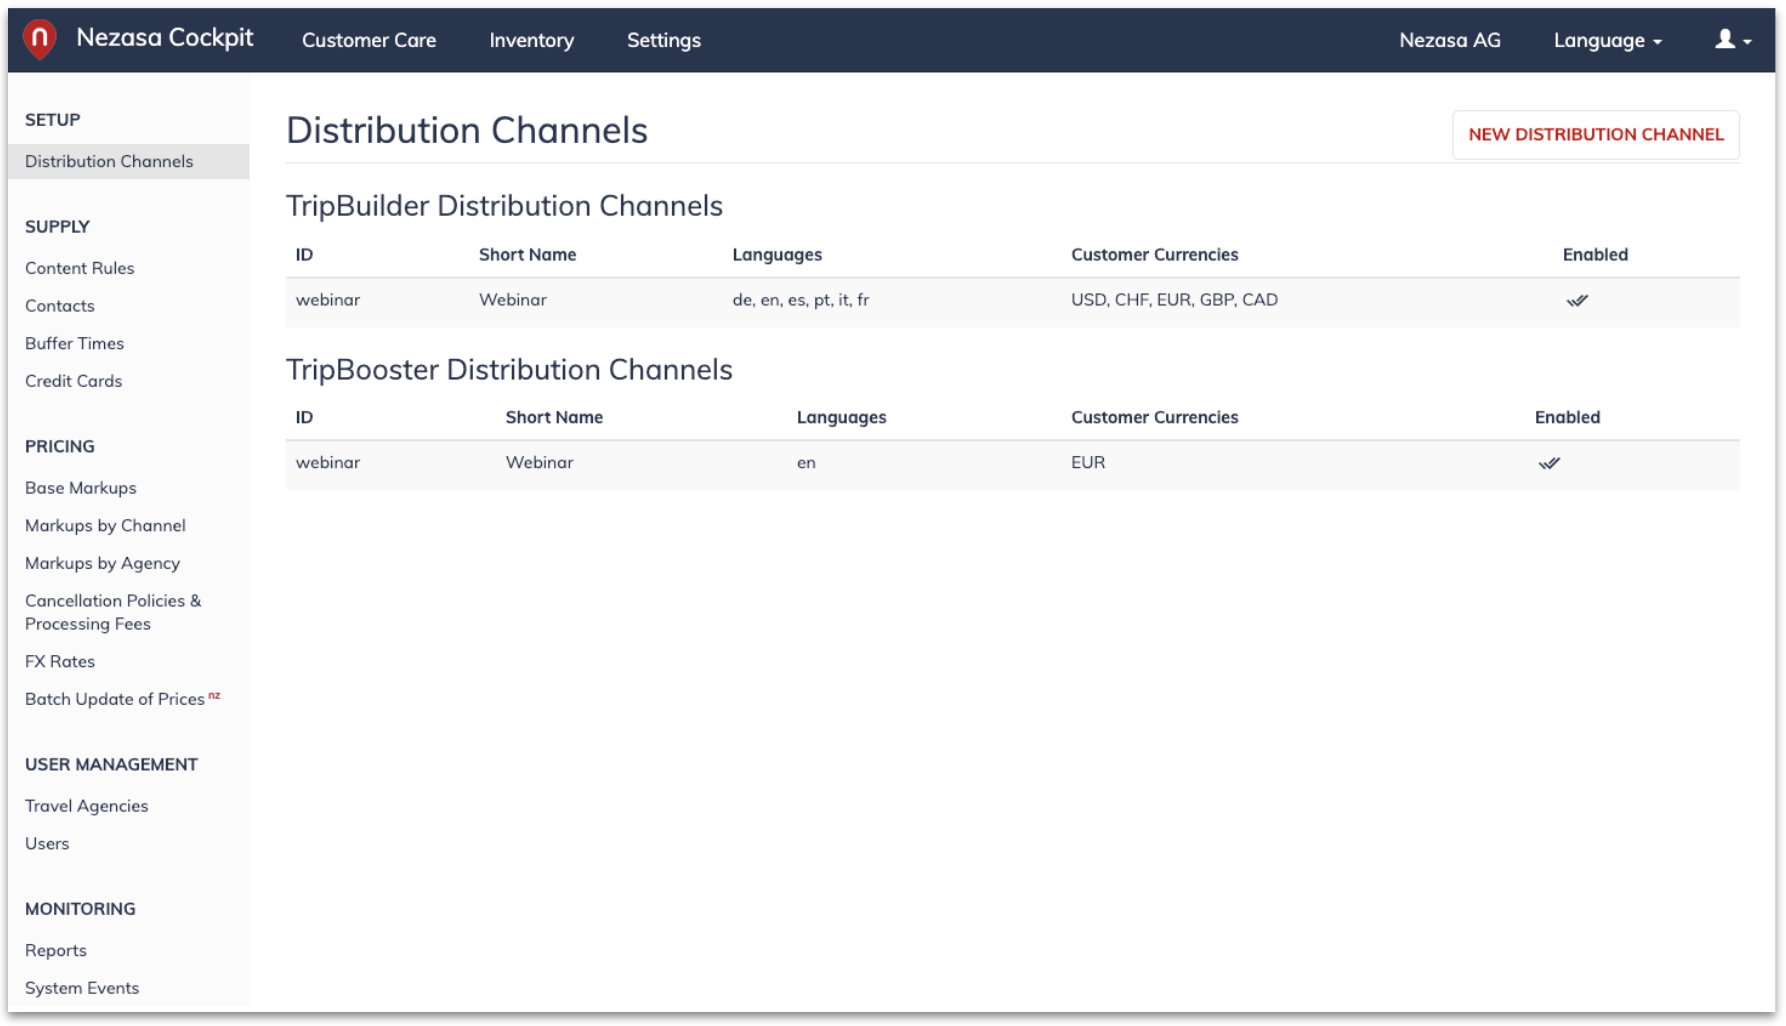Image resolution: width=1786 pixels, height=1026 pixels.
Task: Click New Distribution Channel button
Action: click(x=1595, y=134)
